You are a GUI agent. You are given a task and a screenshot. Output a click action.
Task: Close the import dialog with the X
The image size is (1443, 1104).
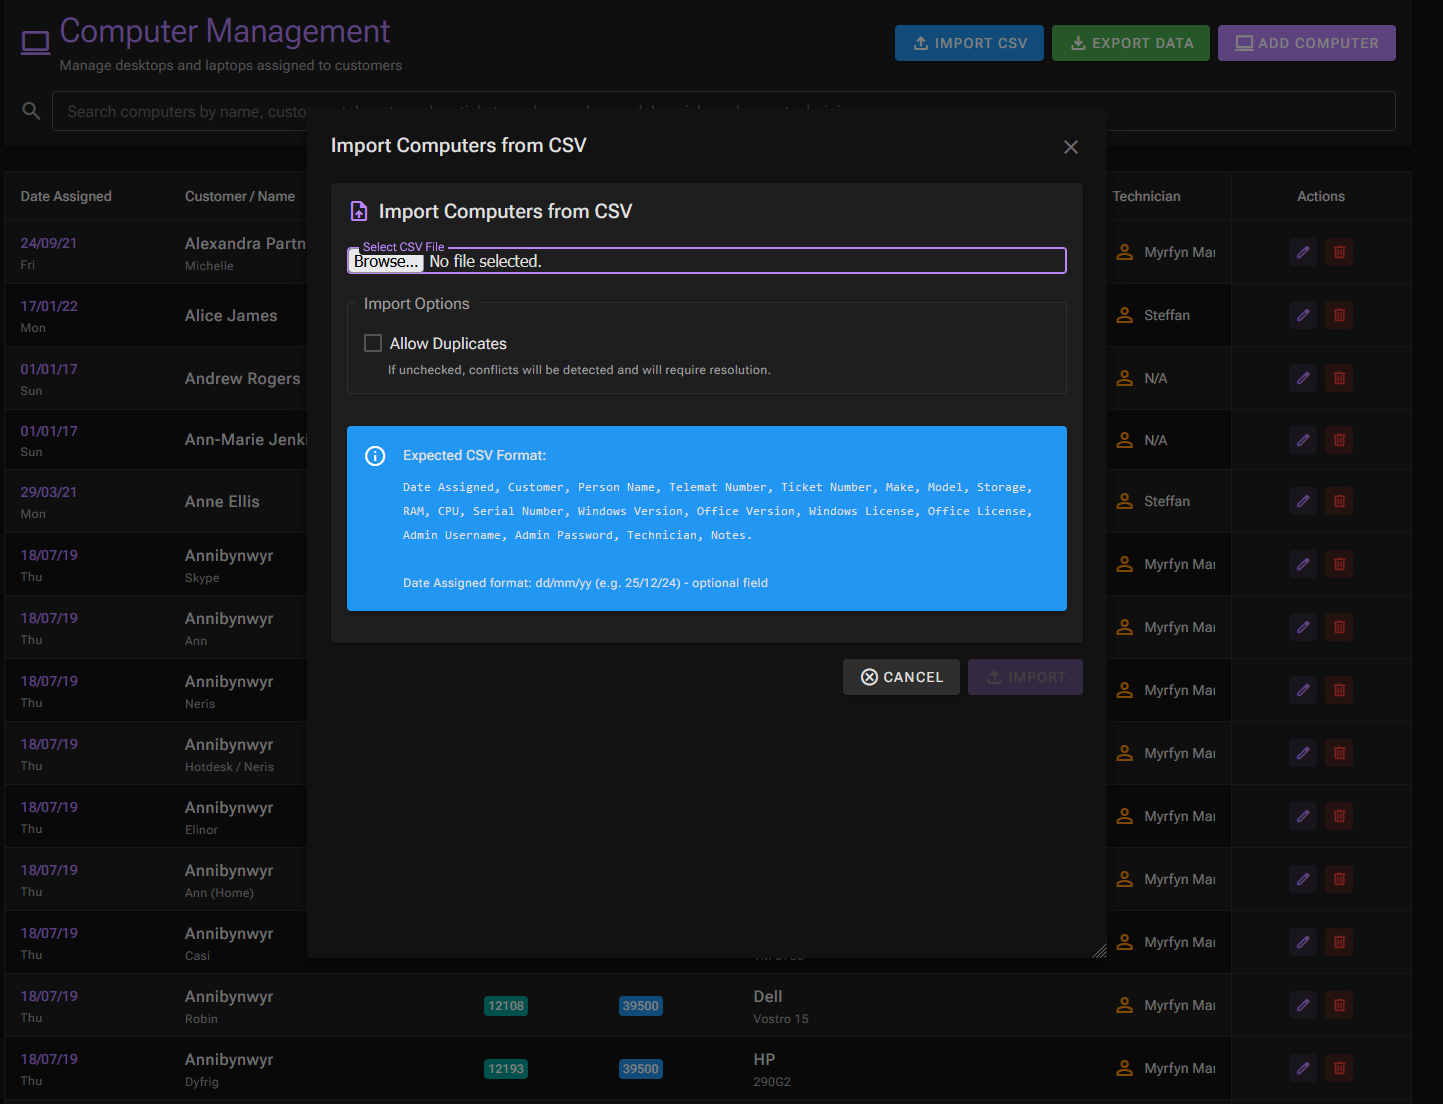click(1070, 147)
